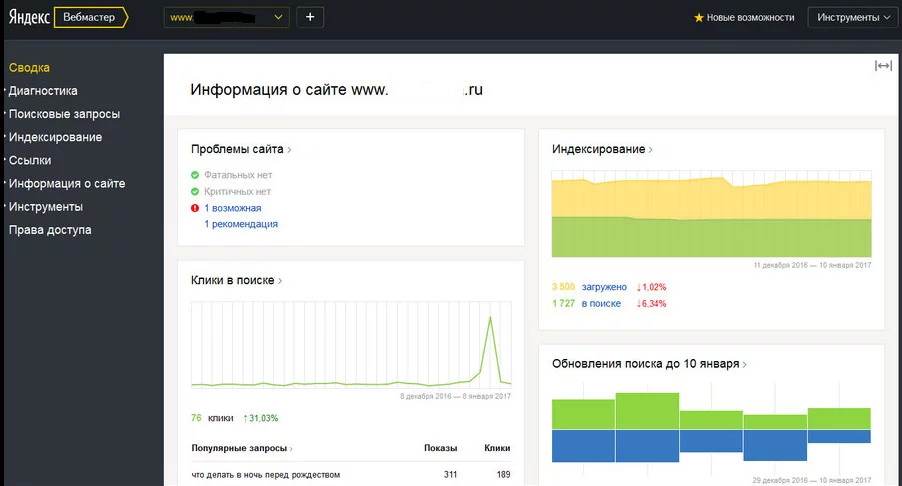Image resolution: width=902 pixels, height=486 pixels.
Task: Open the Вебмастер home badge
Action: 90,17
